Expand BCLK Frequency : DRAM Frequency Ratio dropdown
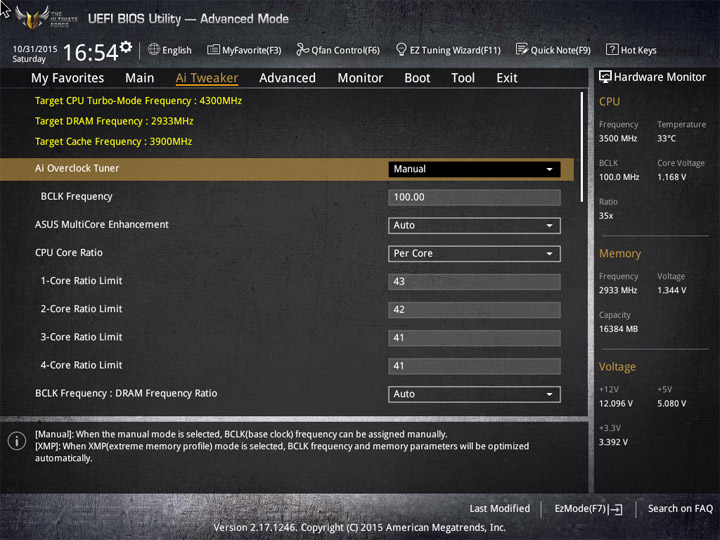 474,394
